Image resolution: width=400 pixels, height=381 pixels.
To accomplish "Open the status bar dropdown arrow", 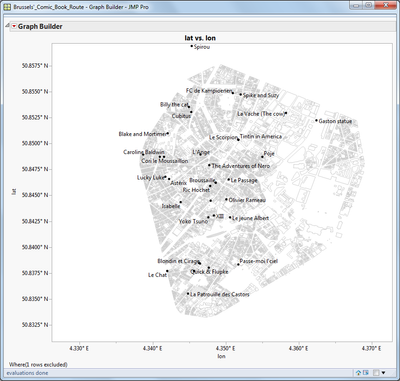I will tap(383, 373).
